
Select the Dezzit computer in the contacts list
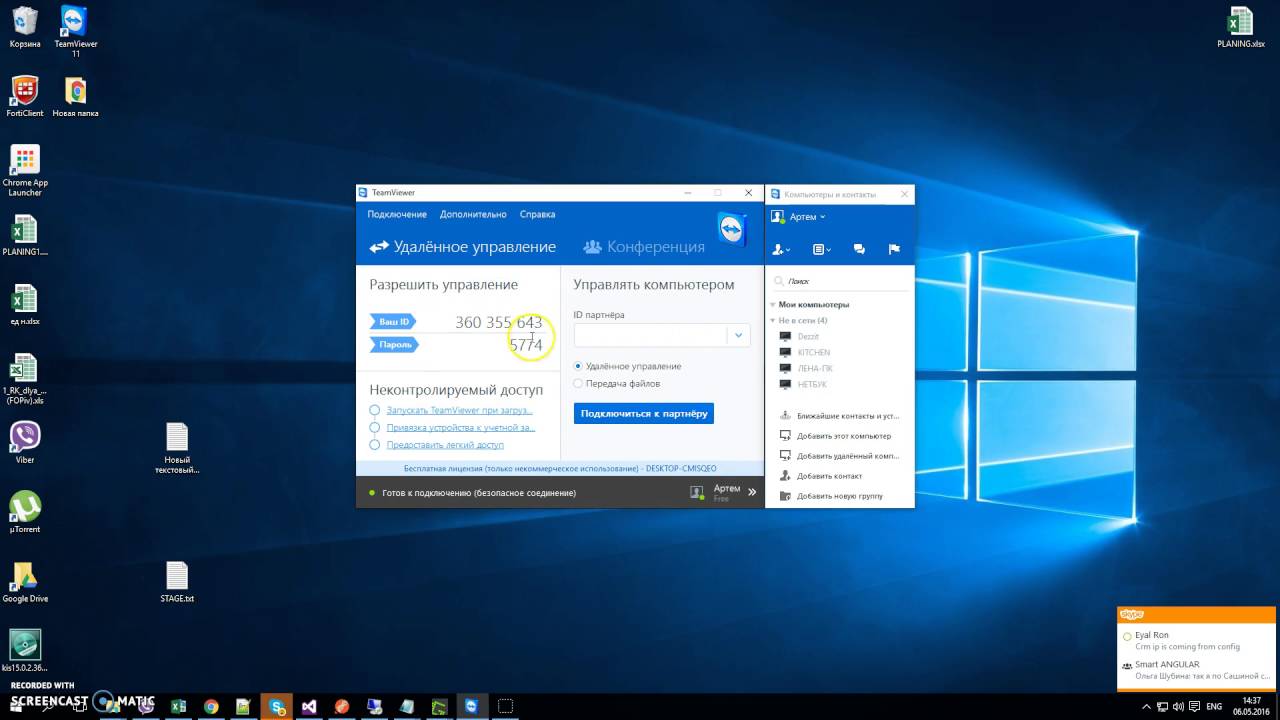coord(808,336)
